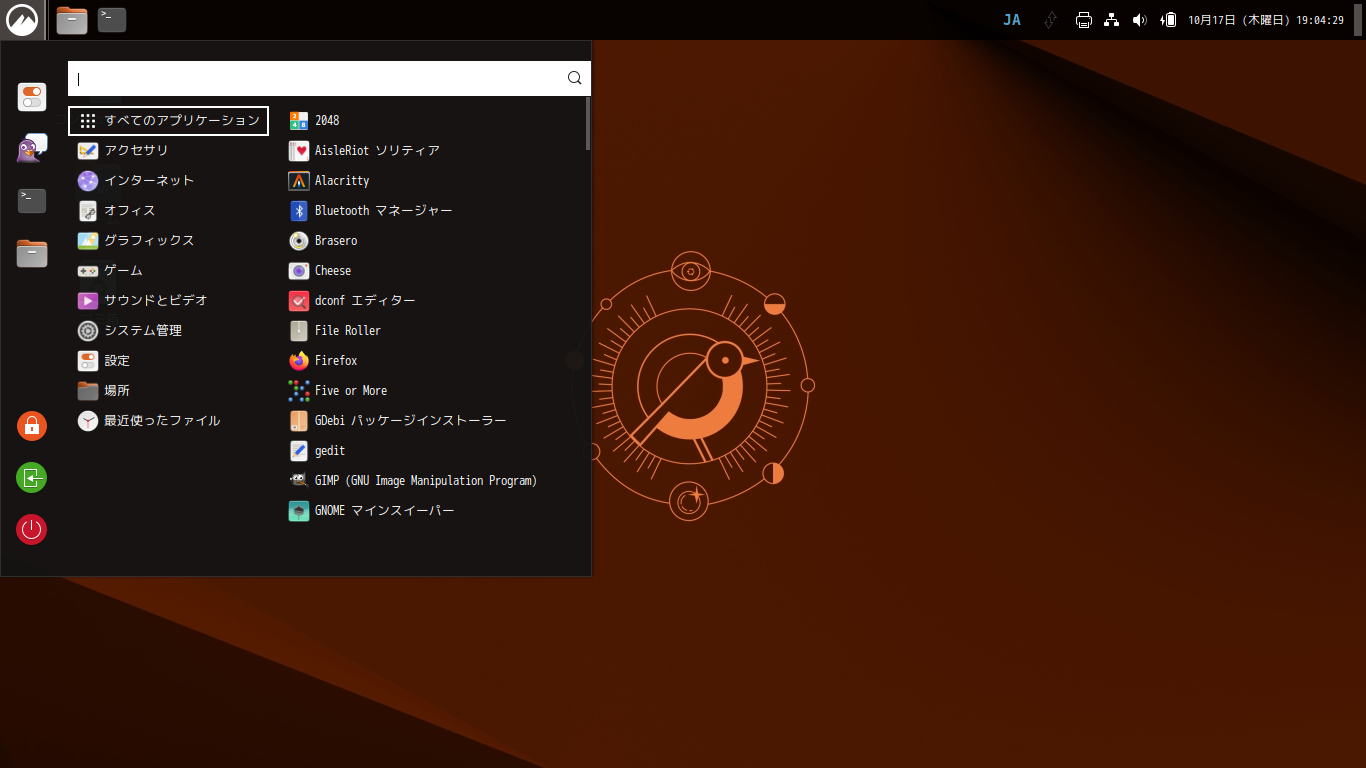Open 最近使ったファイル list
This screenshot has height=768, width=1366.
click(162, 421)
